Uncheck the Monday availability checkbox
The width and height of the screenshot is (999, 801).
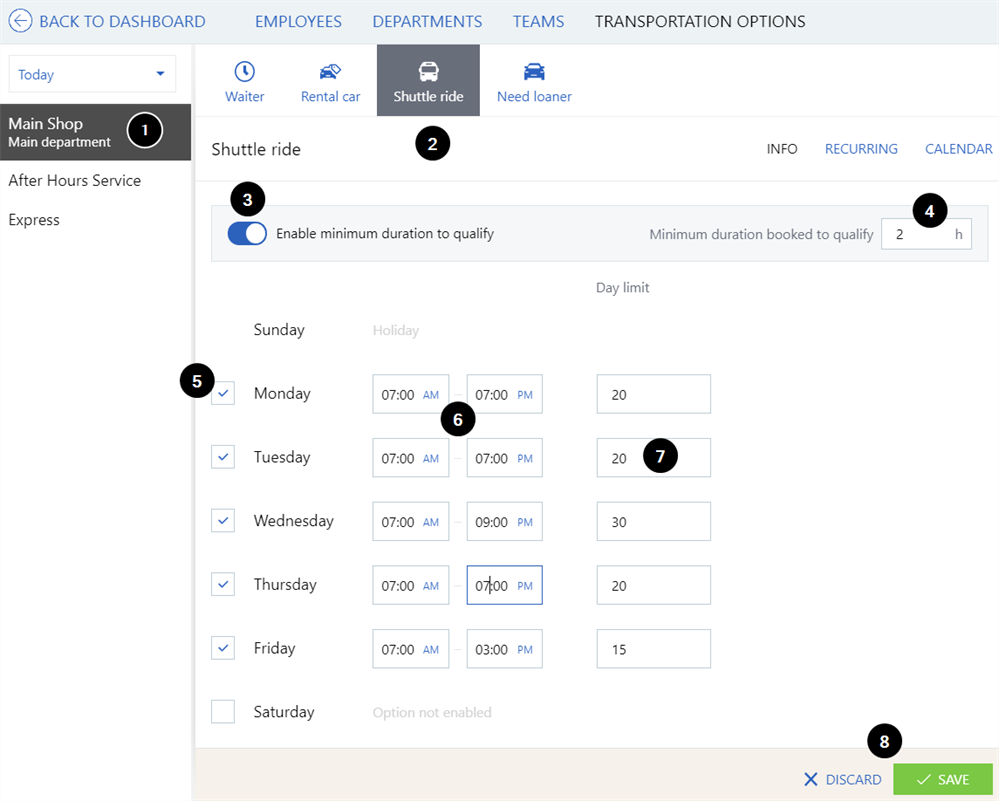pyautogui.click(x=222, y=393)
